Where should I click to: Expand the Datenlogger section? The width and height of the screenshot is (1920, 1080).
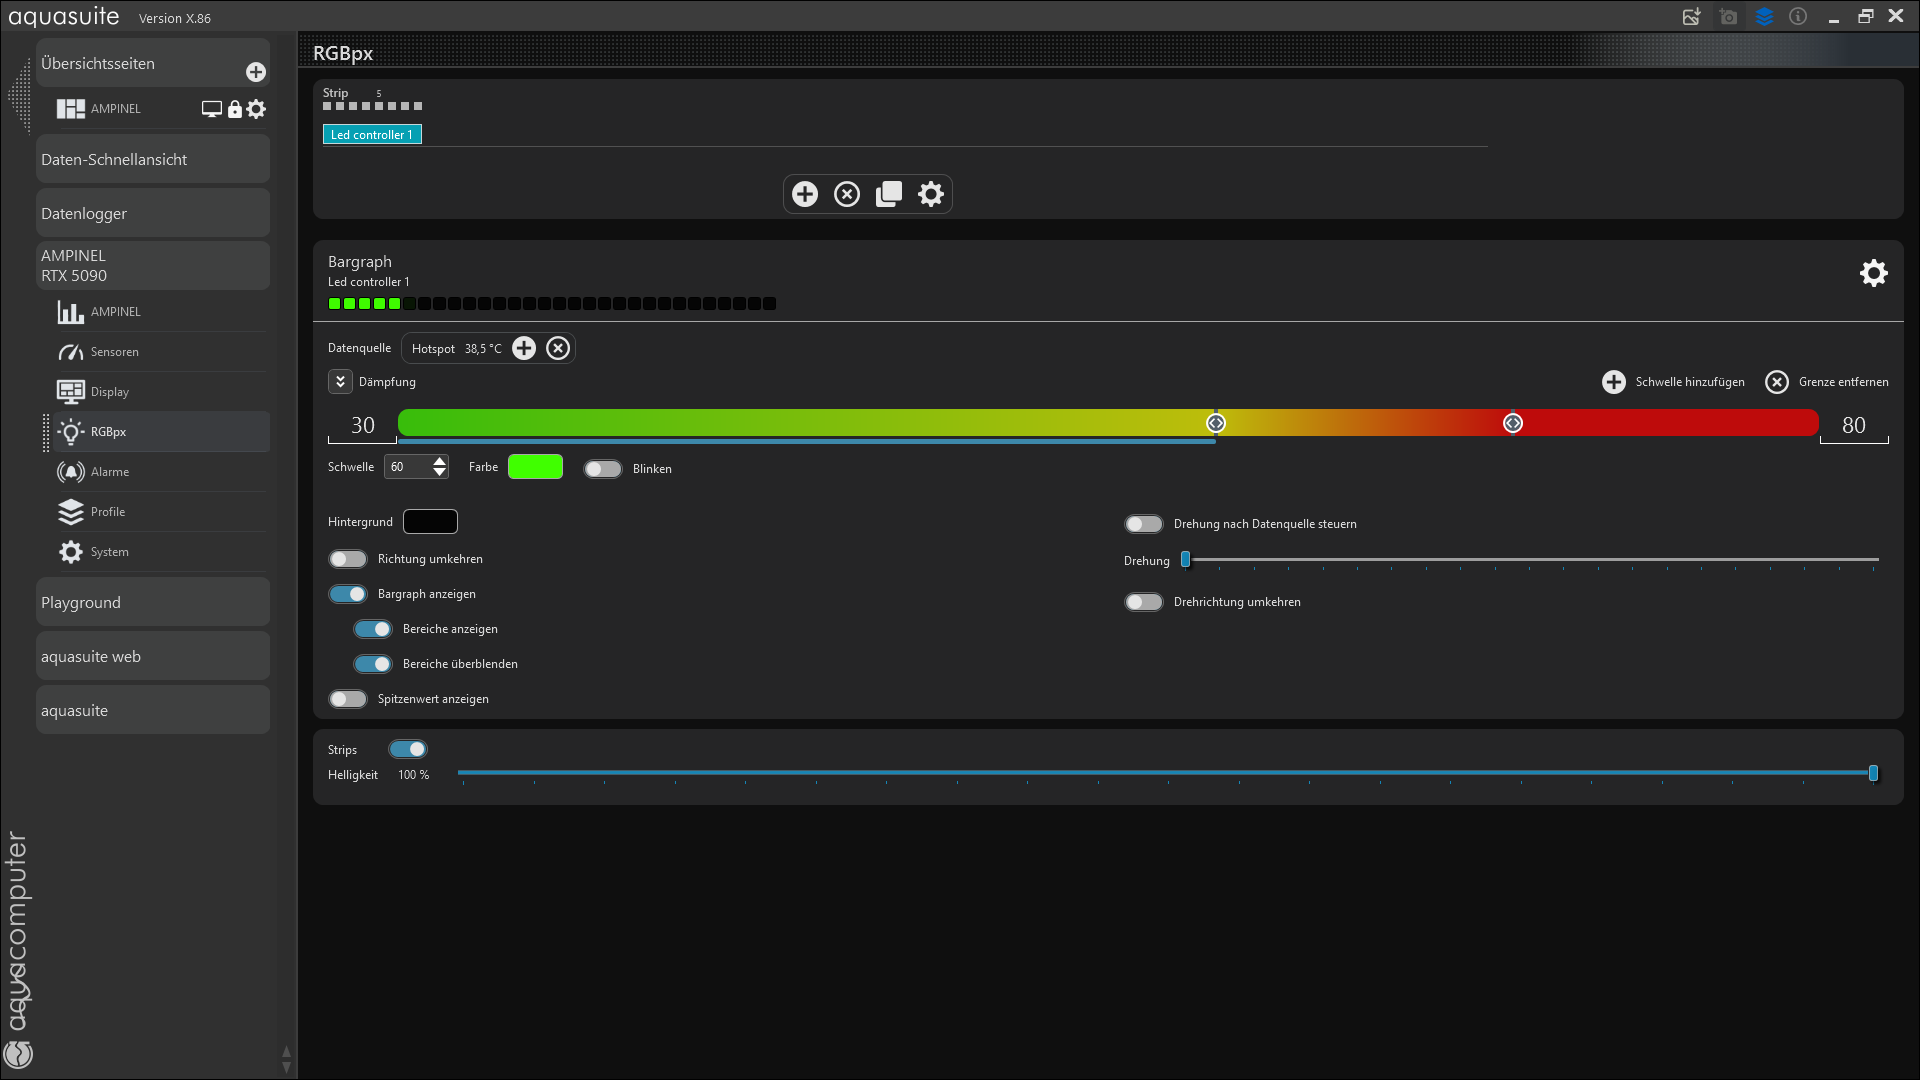84,213
